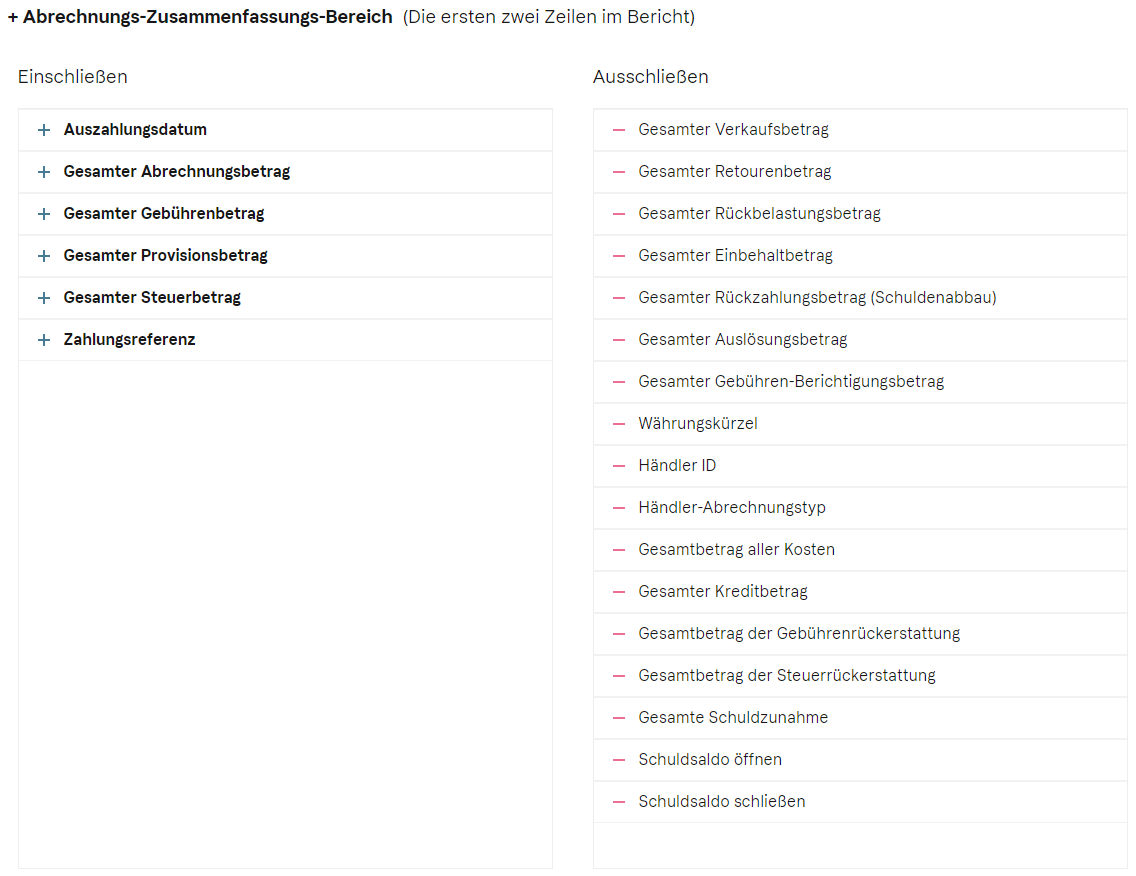
Task: Click the minus icon next to Währungskürzel
Action: pyautogui.click(x=619, y=424)
